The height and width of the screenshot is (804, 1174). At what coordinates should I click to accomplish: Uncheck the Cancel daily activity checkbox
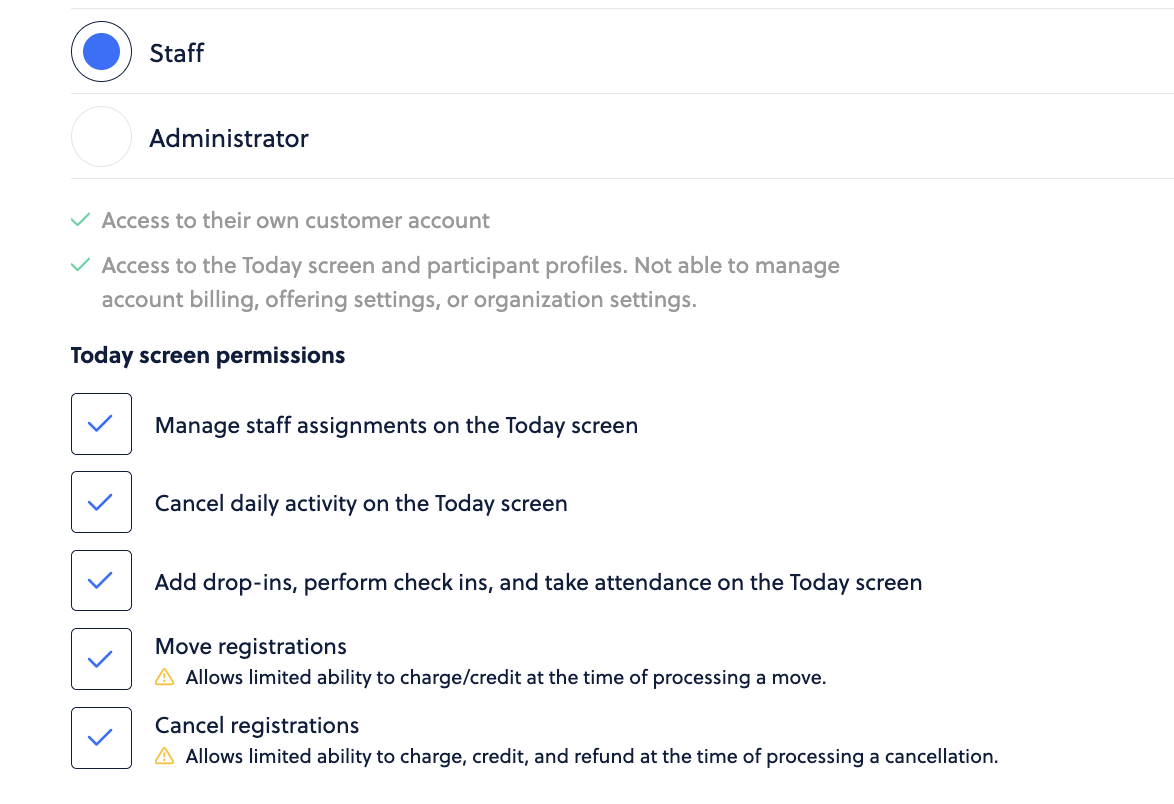click(102, 502)
